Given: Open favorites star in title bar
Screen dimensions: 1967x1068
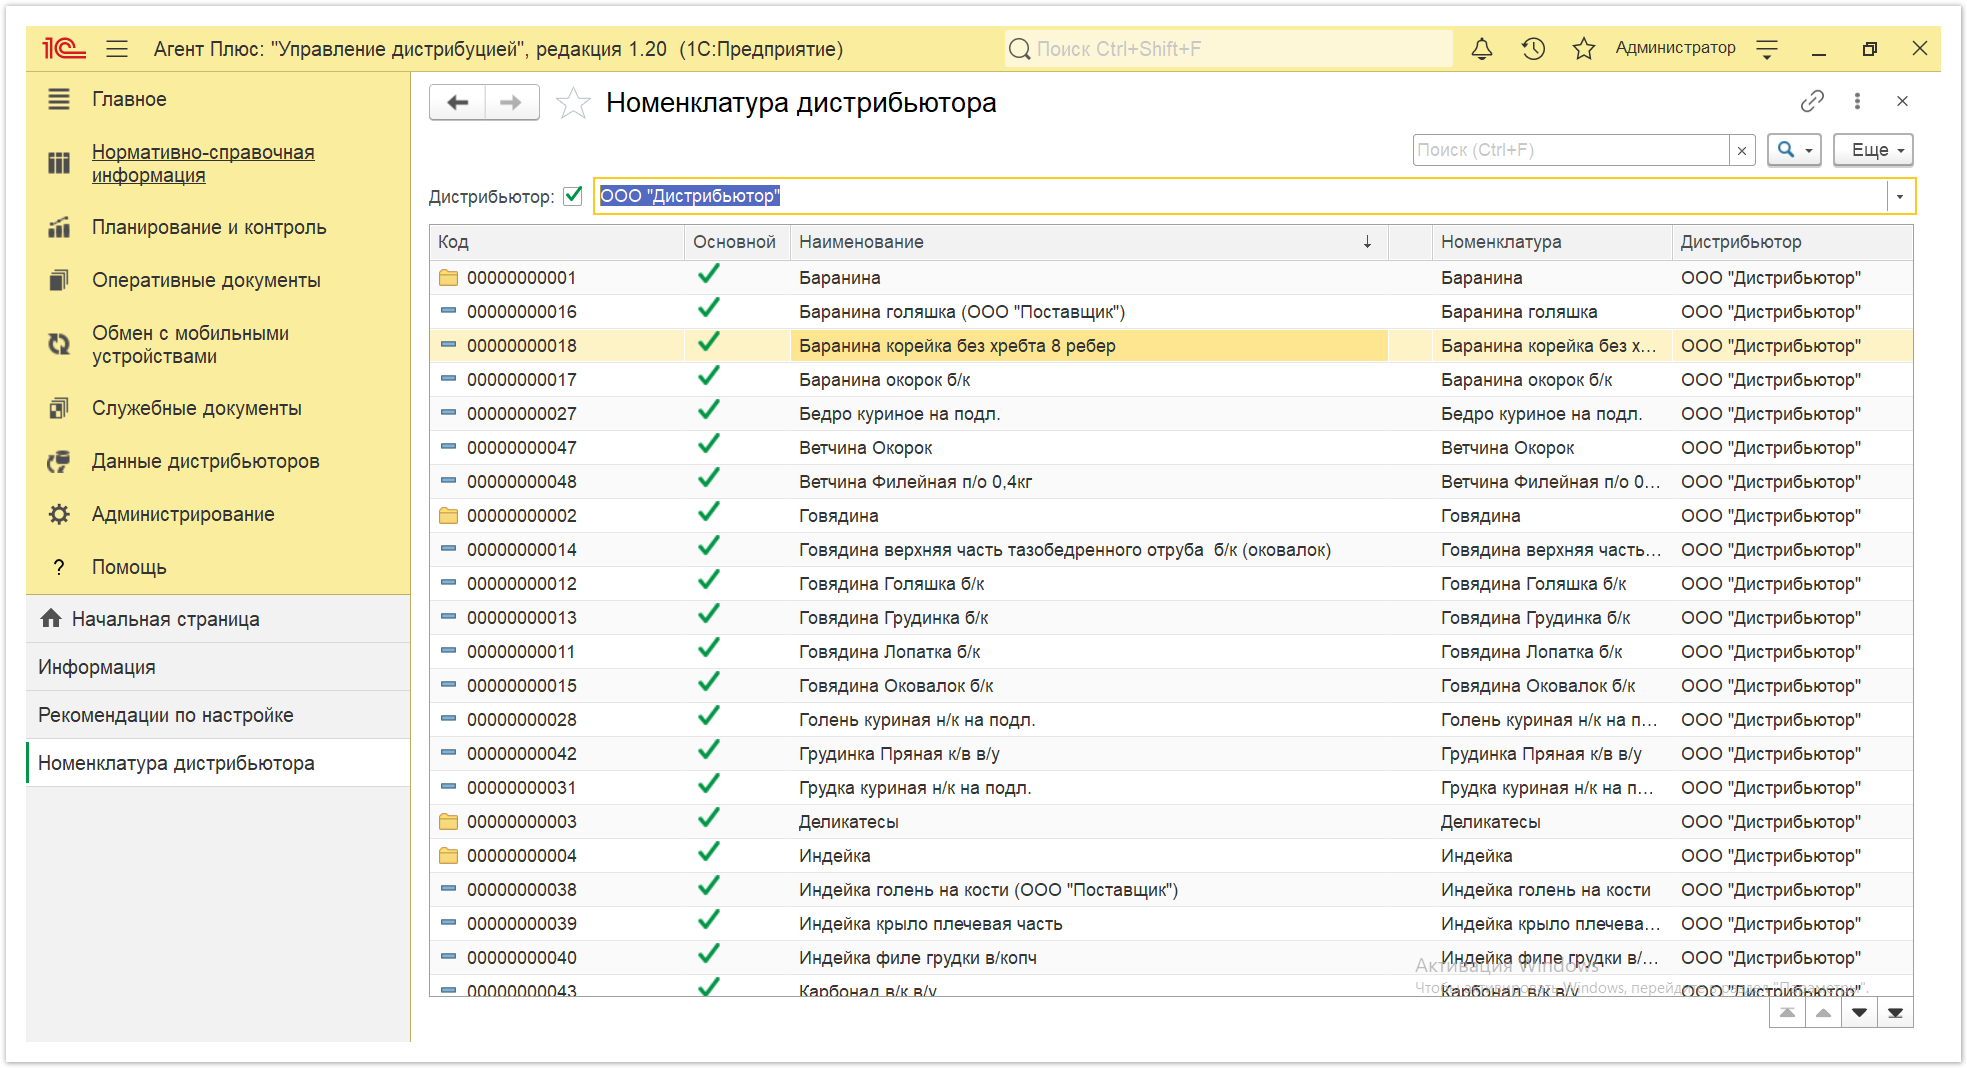Looking at the screenshot, I should point(1584,48).
